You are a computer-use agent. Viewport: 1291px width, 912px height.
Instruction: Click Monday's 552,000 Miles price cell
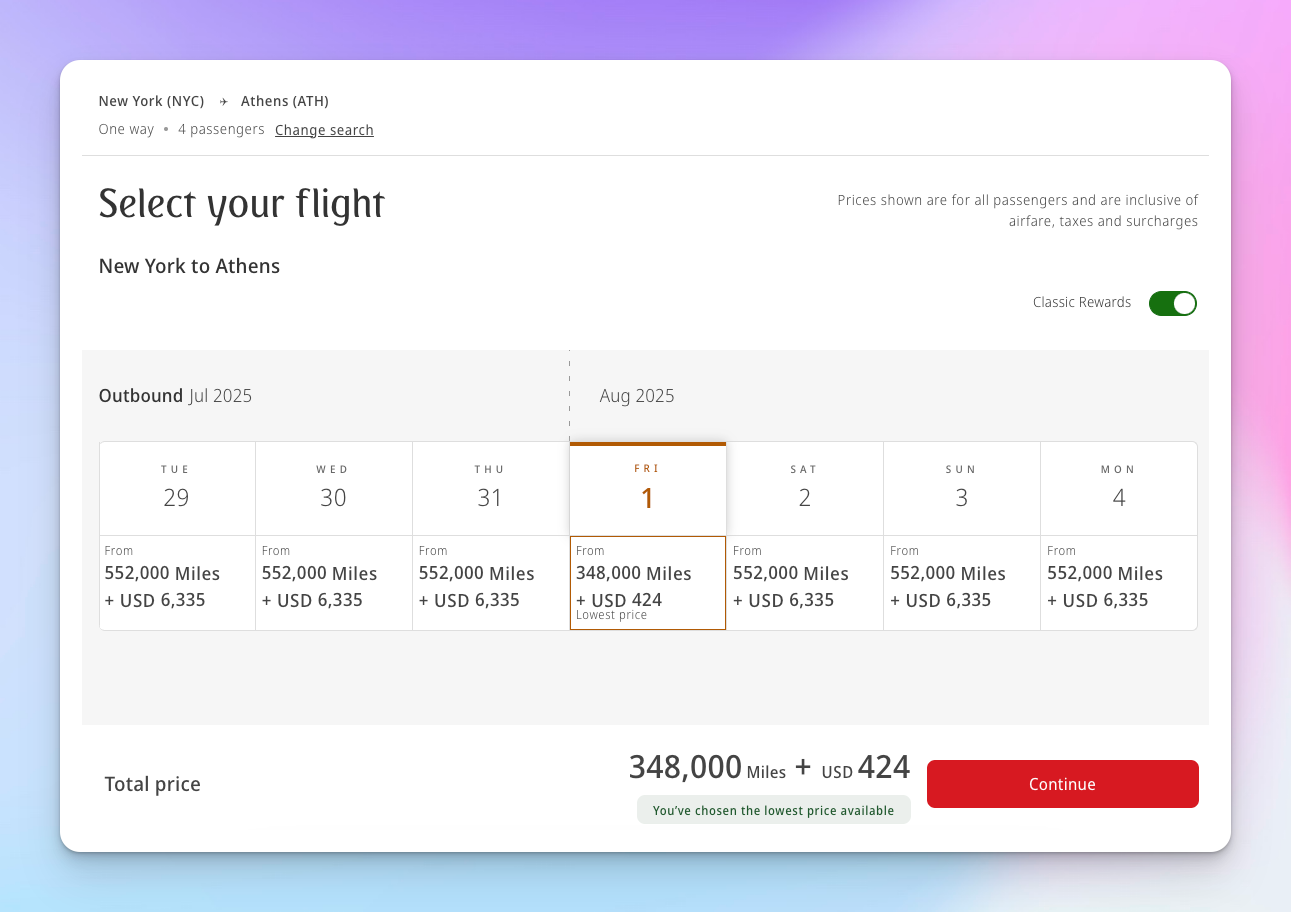(1119, 583)
